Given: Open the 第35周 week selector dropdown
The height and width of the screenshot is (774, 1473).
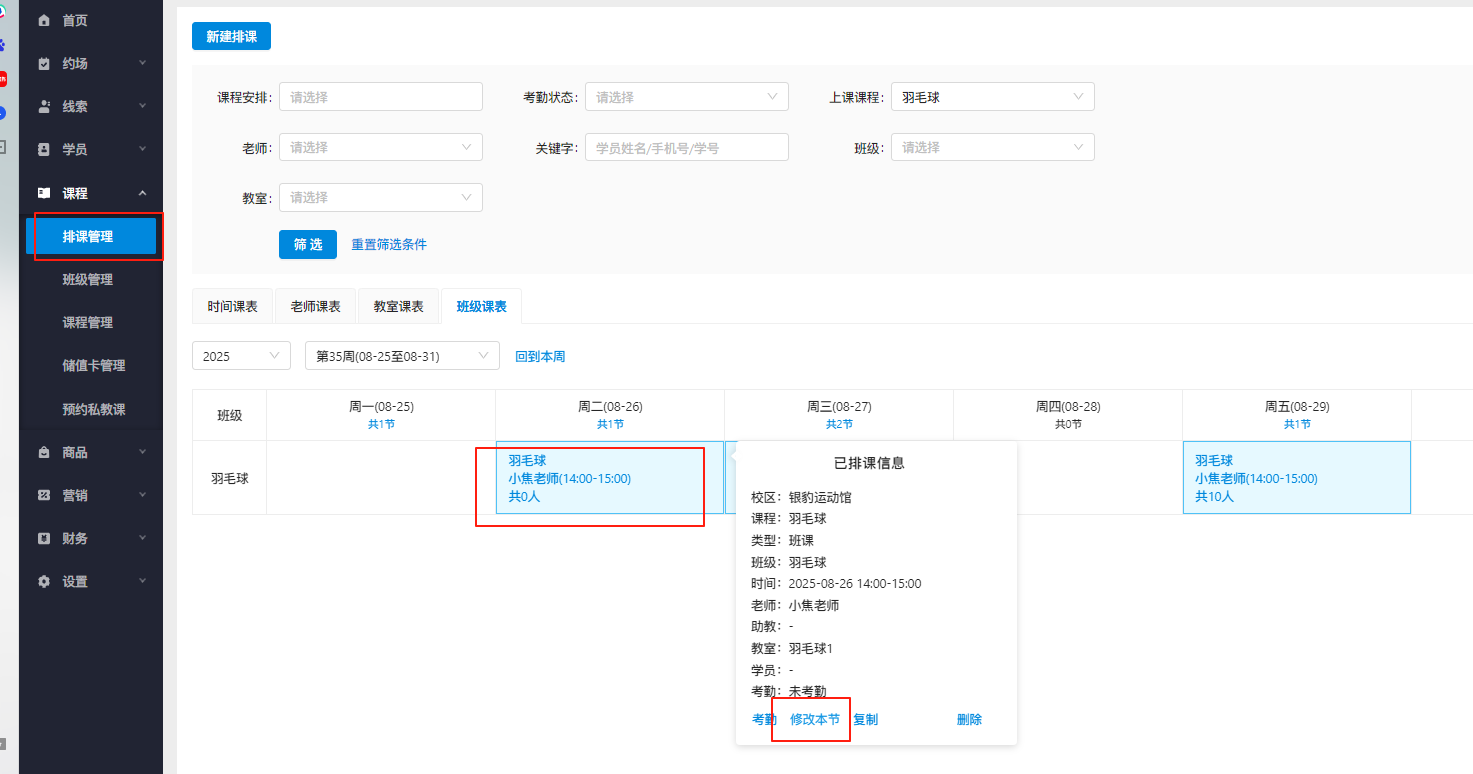Looking at the screenshot, I should pos(402,355).
